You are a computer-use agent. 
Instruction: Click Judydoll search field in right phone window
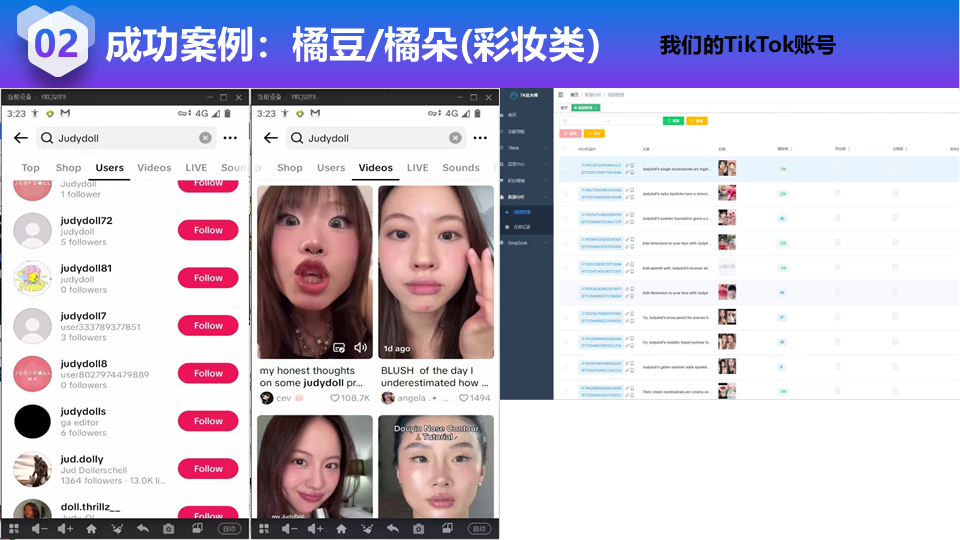tap(375, 138)
